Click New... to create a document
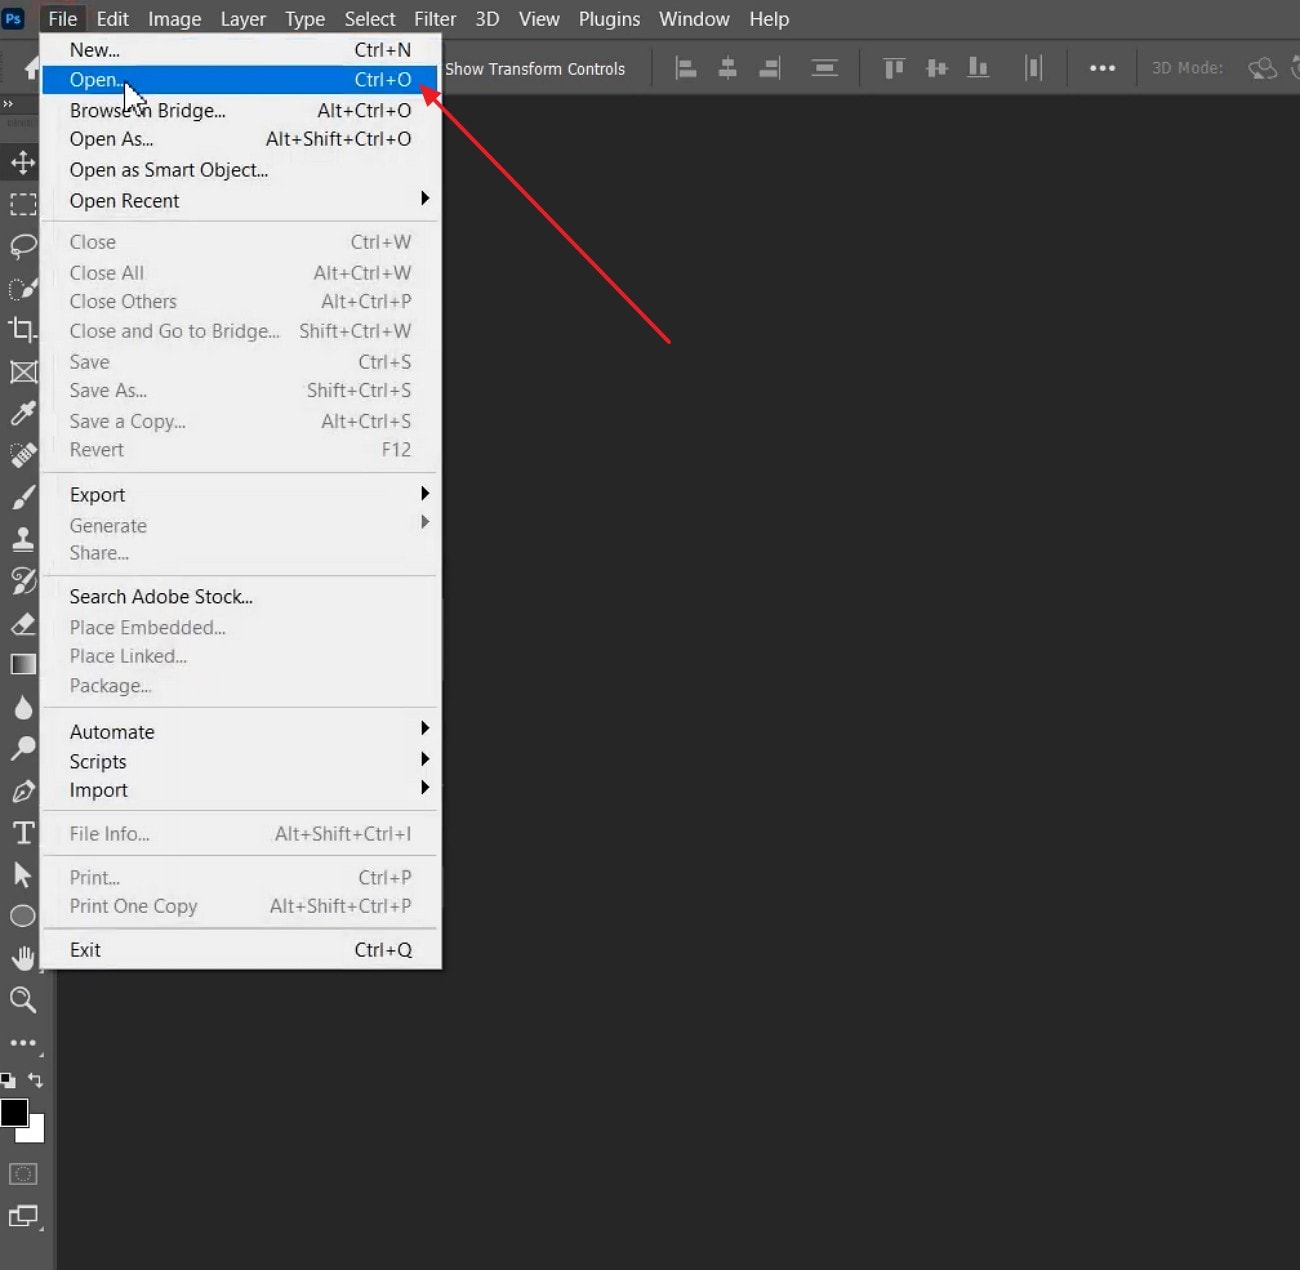This screenshot has width=1300, height=1270. 95,49
